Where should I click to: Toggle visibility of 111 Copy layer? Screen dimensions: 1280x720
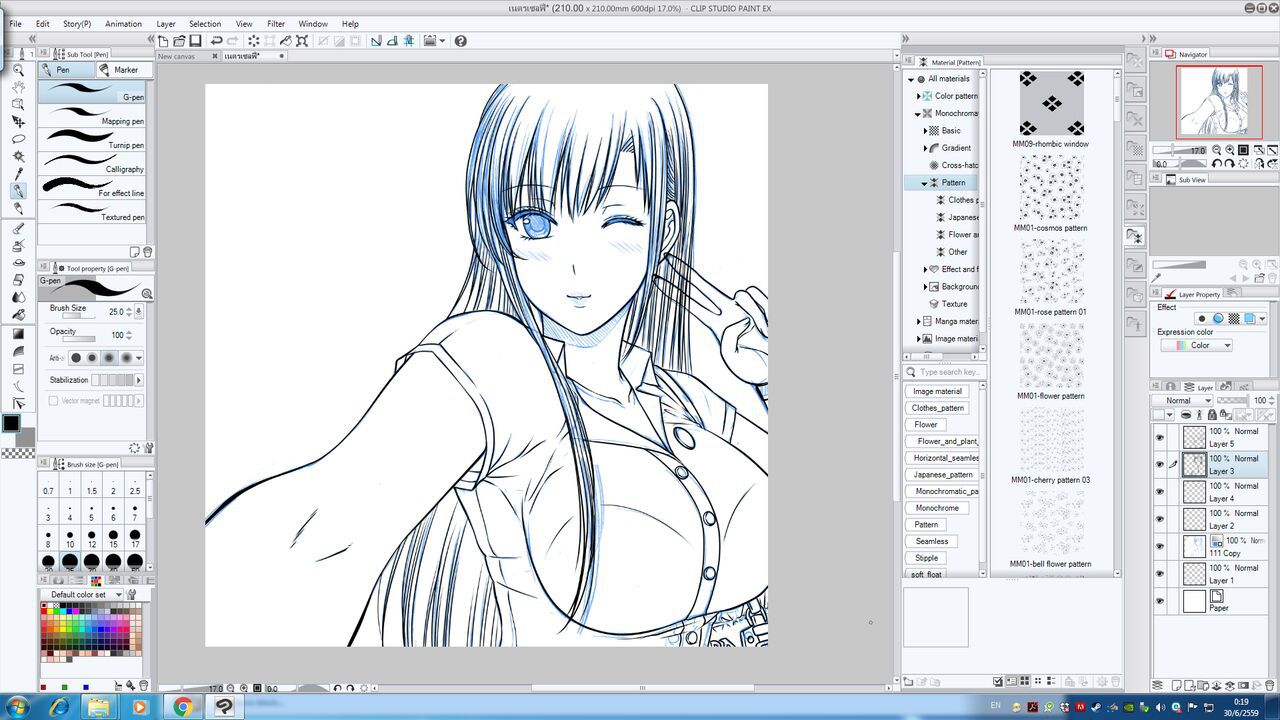point(1160,546)
